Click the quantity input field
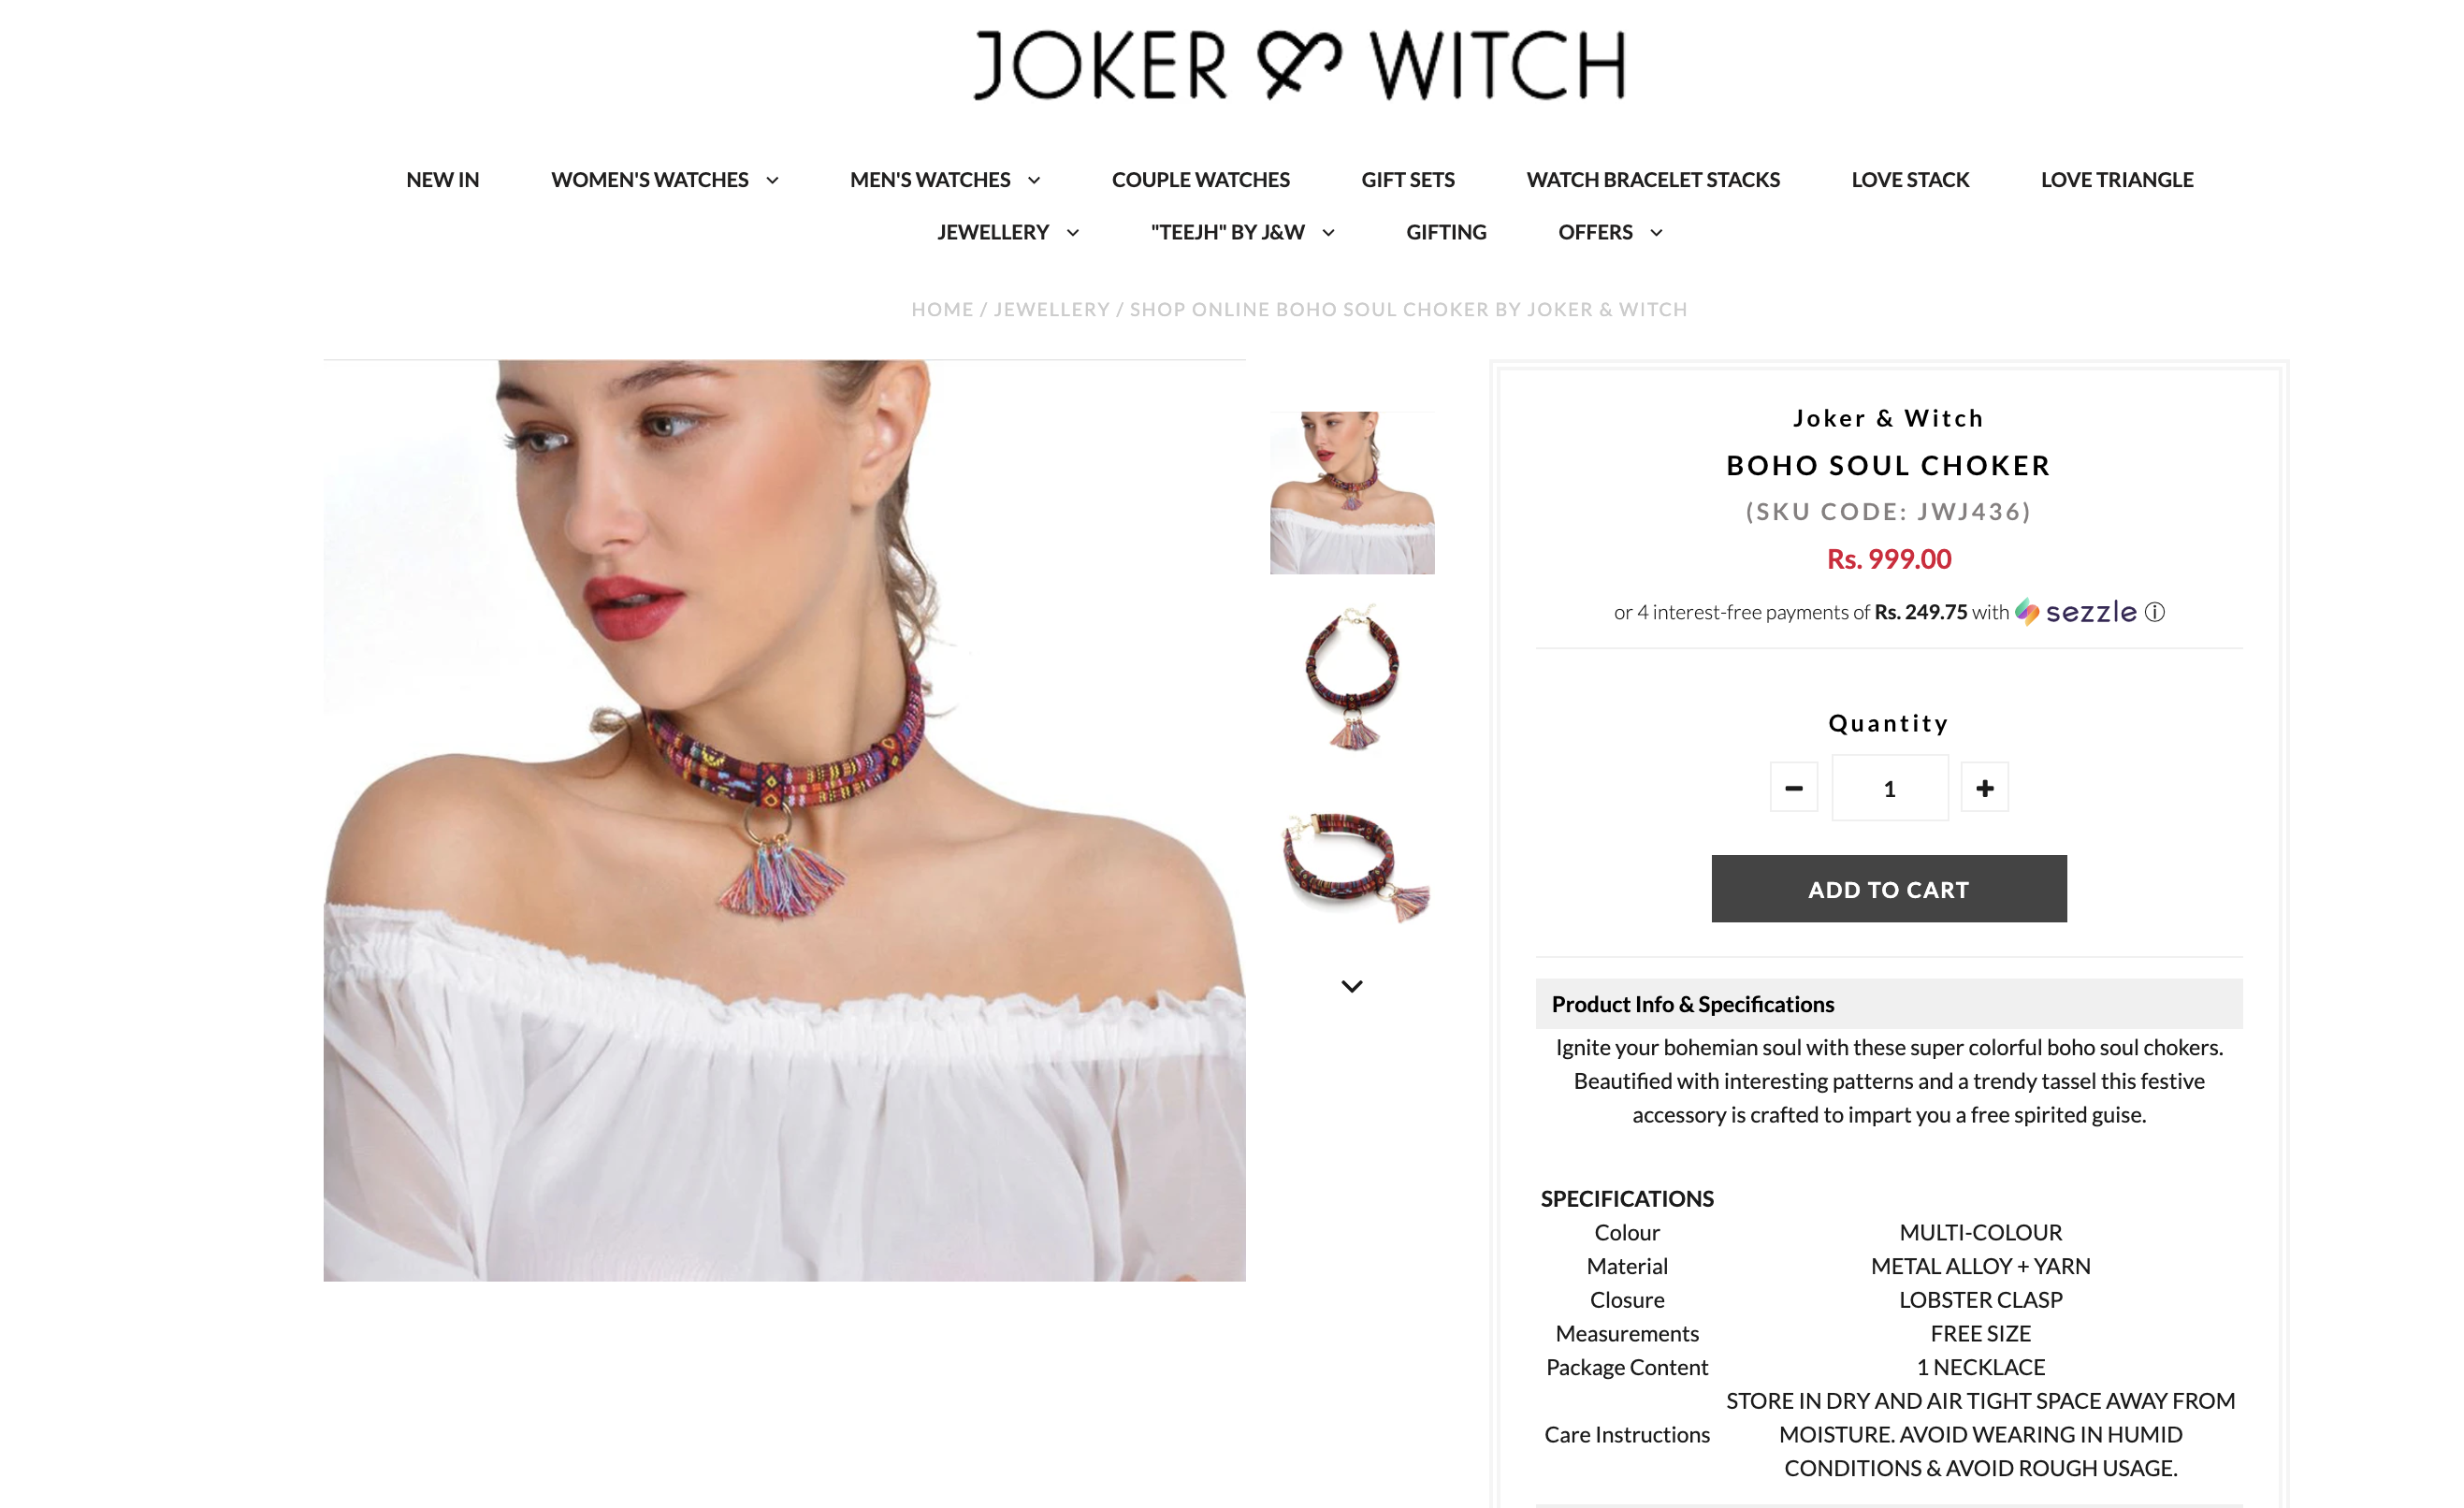The width and height of the screenshot is (2464, 1508). pos(1889,788)
